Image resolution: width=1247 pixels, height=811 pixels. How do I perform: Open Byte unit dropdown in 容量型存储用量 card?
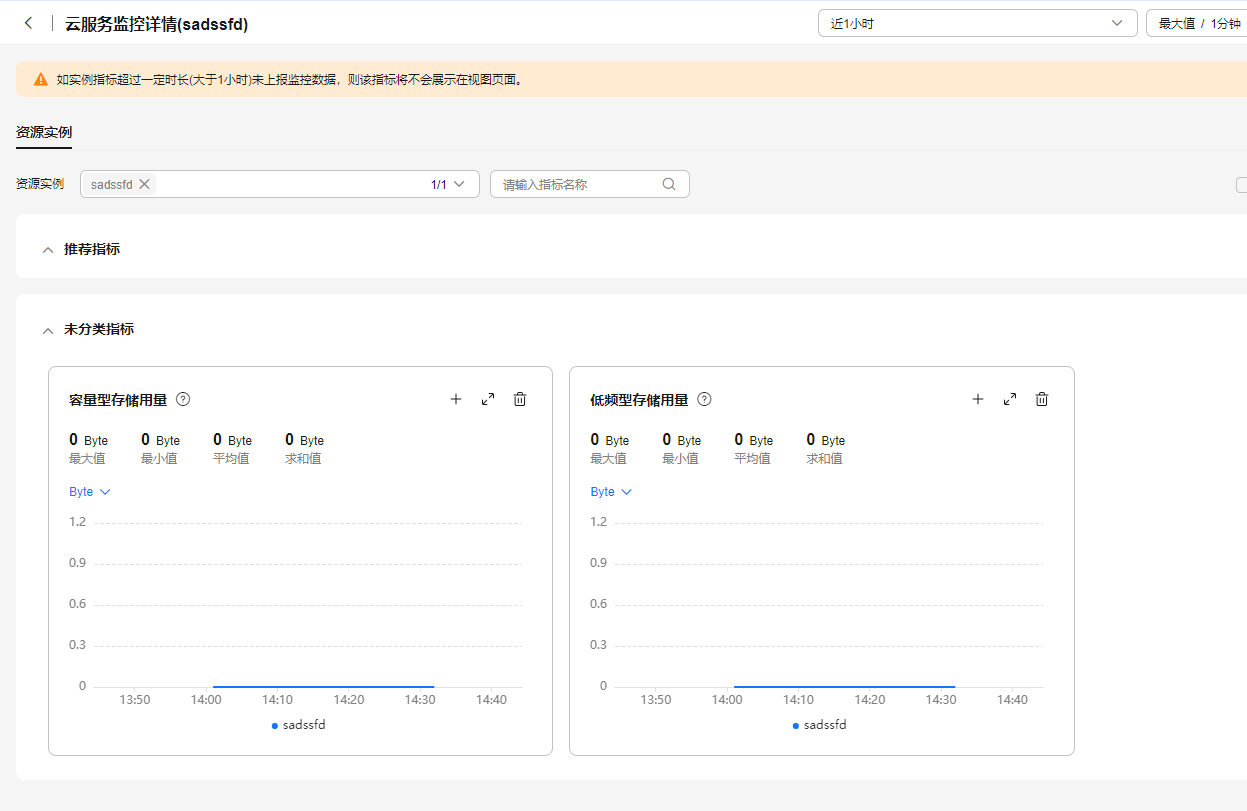[89, 492]
